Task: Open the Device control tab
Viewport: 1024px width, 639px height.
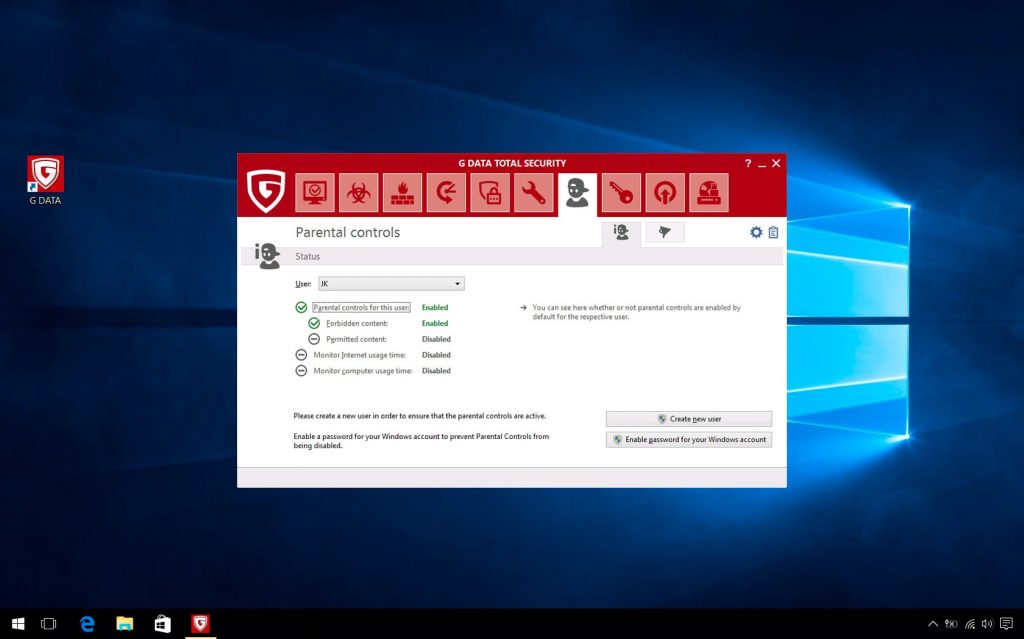Action: pos(709,192)
